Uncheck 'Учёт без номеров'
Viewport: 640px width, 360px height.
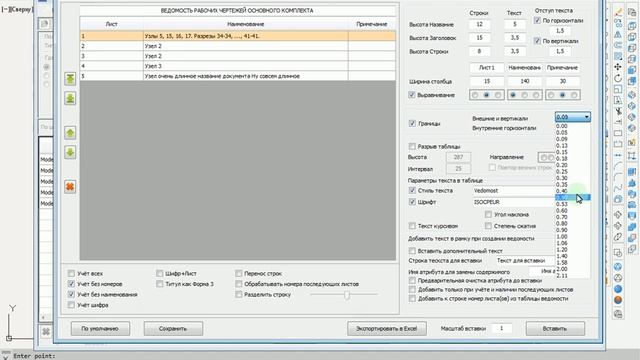(71, 284)
